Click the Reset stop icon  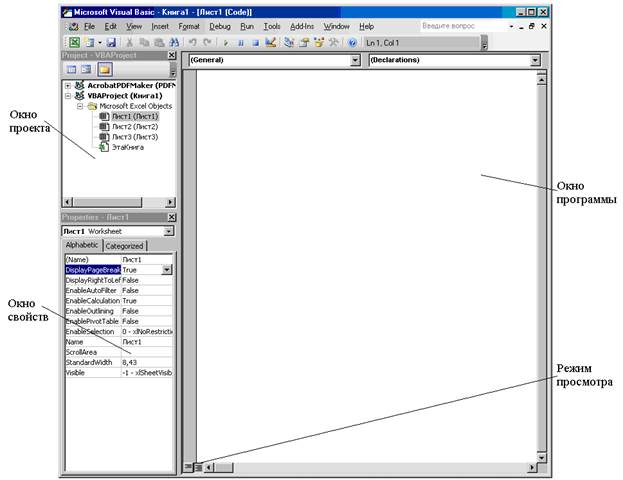(x=255, y=43)
